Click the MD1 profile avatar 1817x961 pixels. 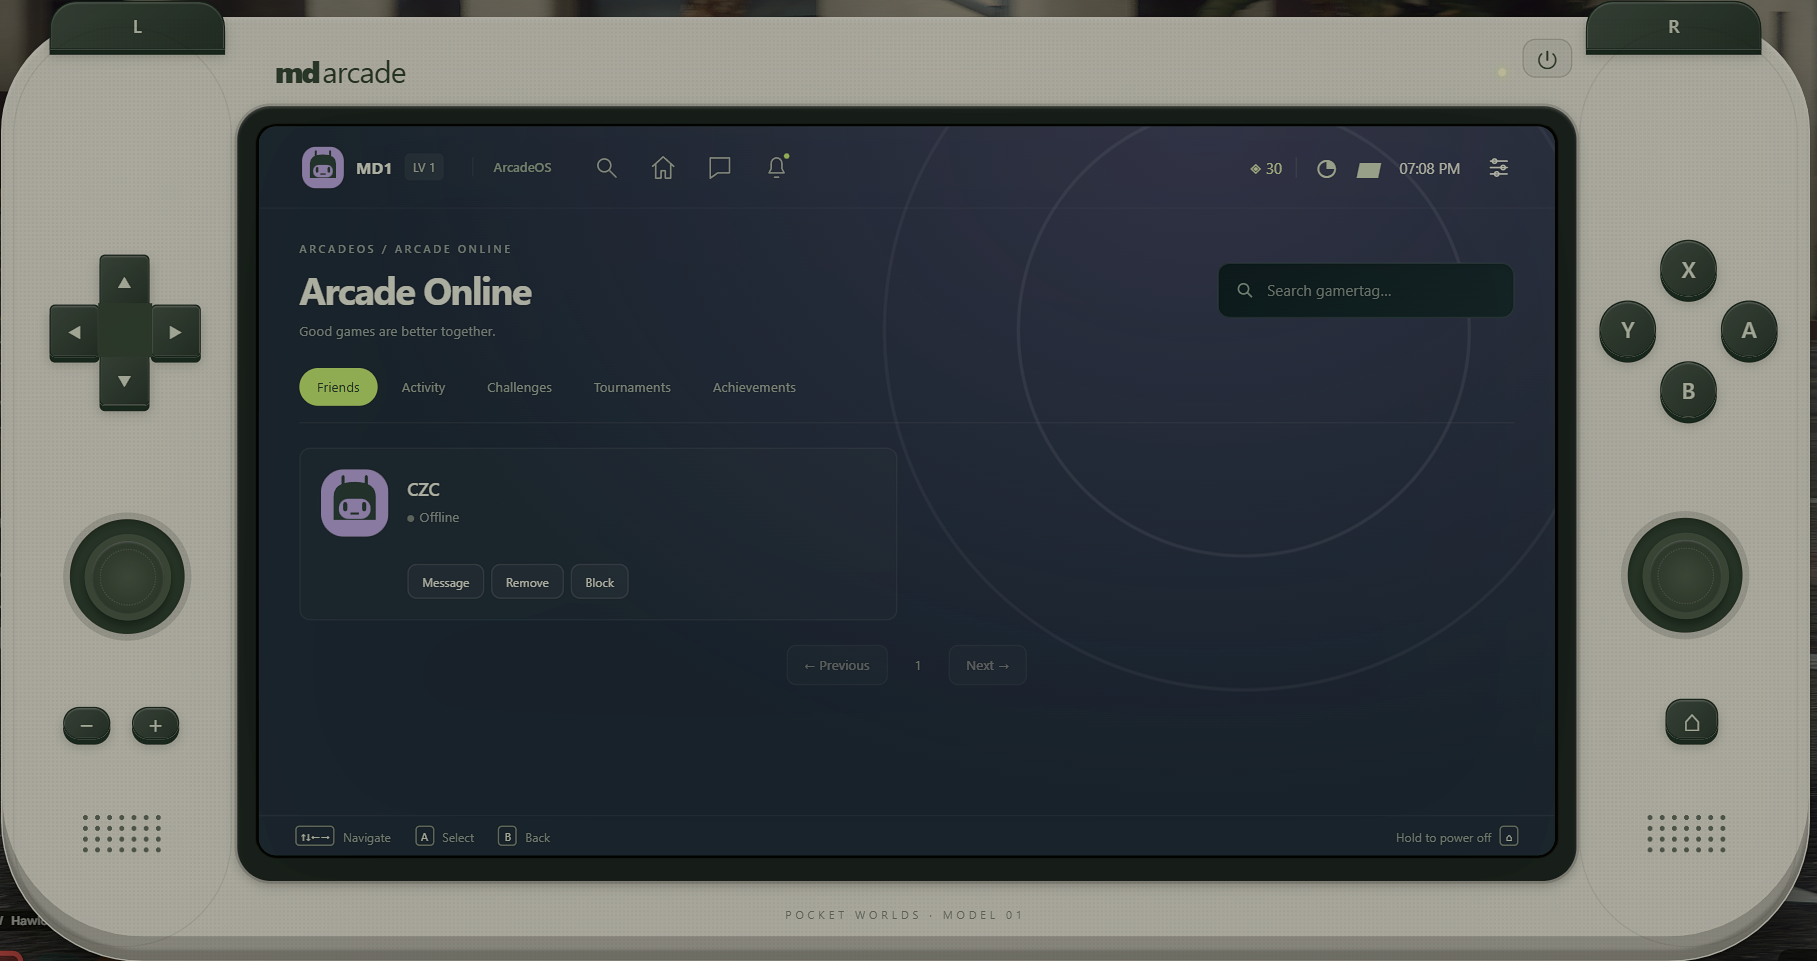(x=323, y=168)
